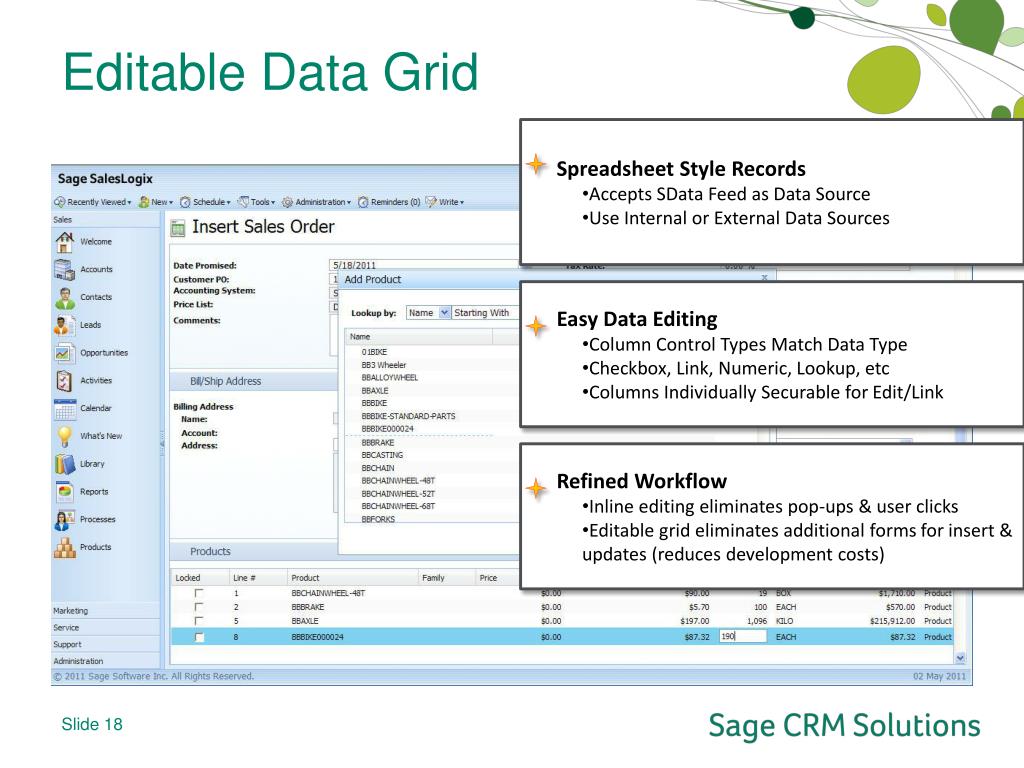Click the $5.70 price cell
Image resolution: width=1024 pixels, height=768 pixels.
699,607
